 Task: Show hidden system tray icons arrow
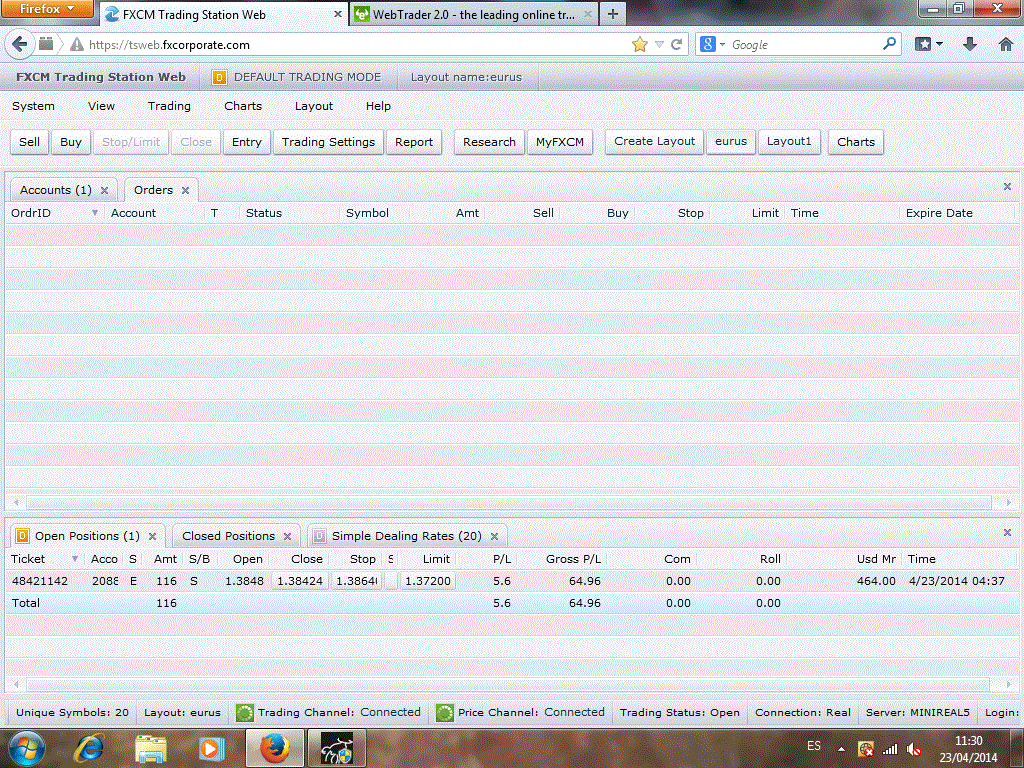(842, 749)
